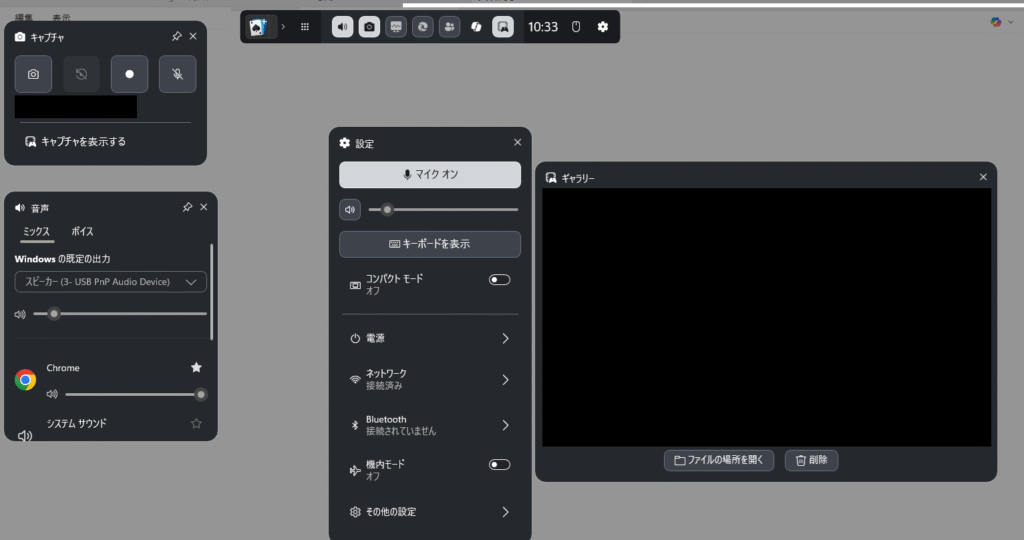The image size is (1024, 540).
Task: Start recording with the record button
Action: click(x=129, y=74)
